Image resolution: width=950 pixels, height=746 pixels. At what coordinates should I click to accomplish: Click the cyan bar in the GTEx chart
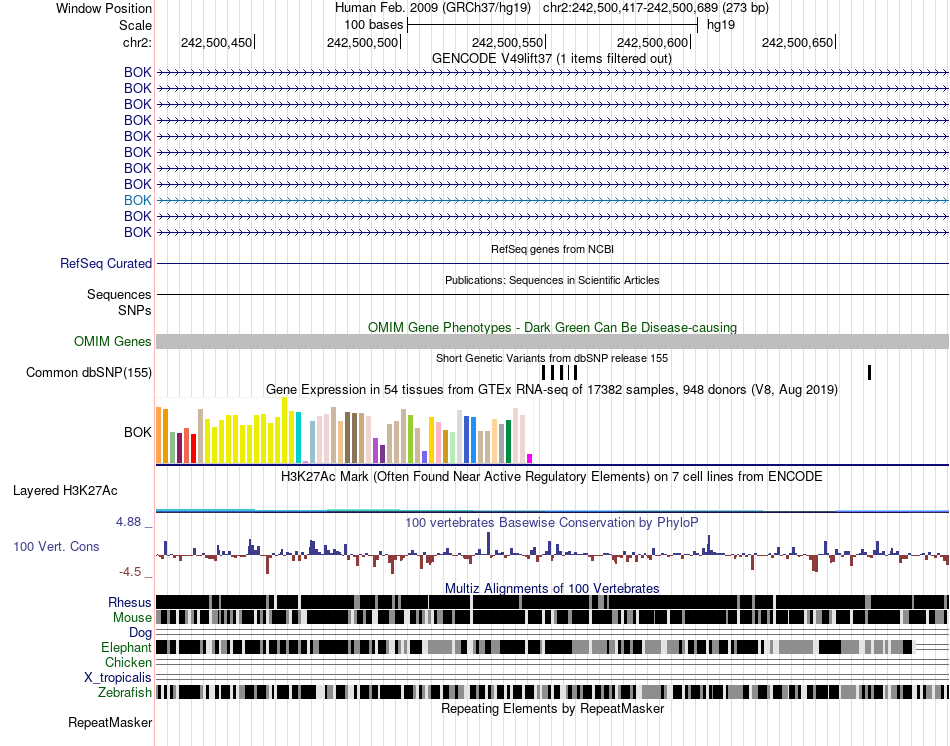click(298, 438)
